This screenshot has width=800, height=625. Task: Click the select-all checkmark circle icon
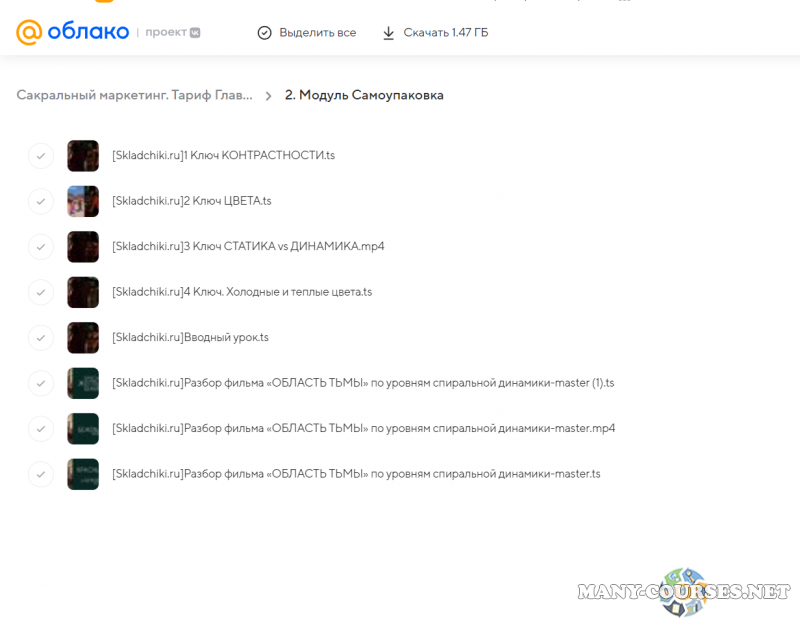point(264,33)
